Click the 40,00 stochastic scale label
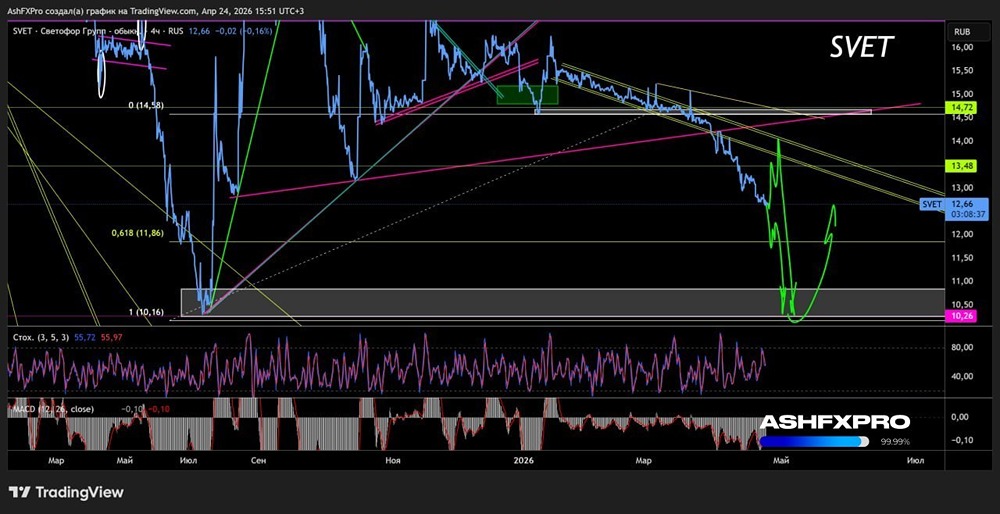1000x514 pixels. [x=962, y=376]
